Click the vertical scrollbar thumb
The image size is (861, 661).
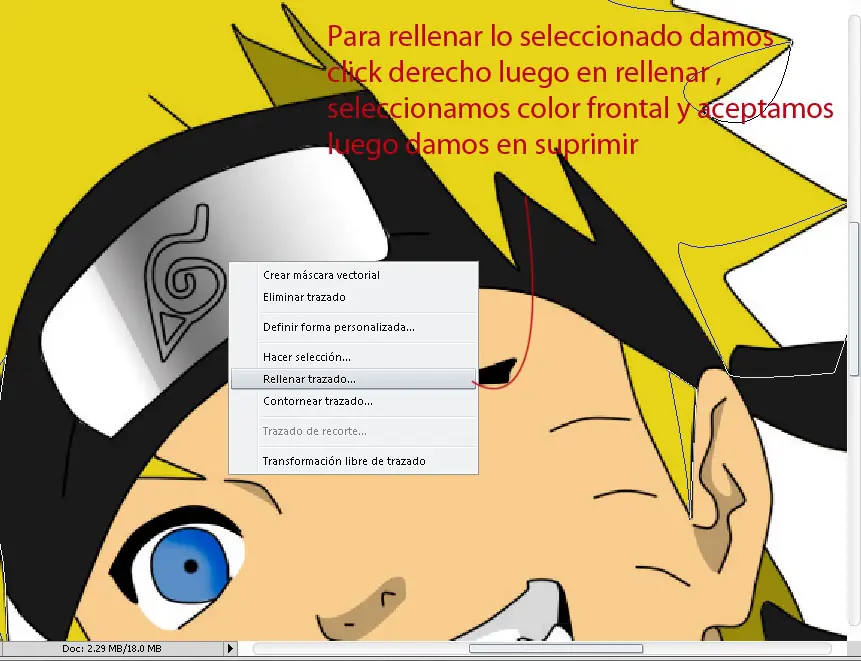[854, 299]
